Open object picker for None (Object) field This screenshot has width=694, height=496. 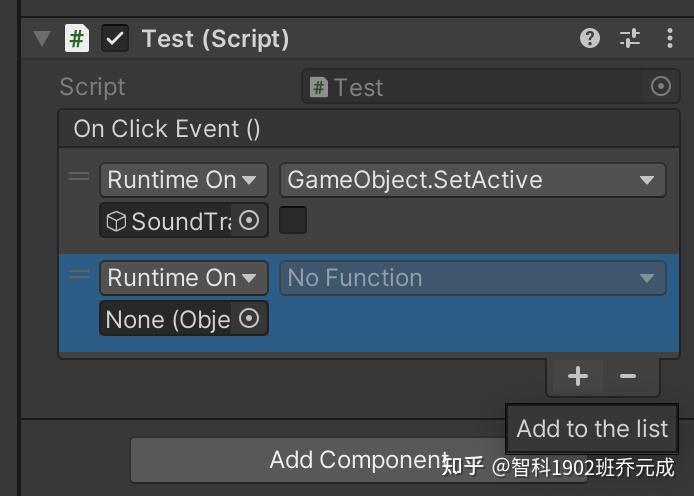point(250,319)
